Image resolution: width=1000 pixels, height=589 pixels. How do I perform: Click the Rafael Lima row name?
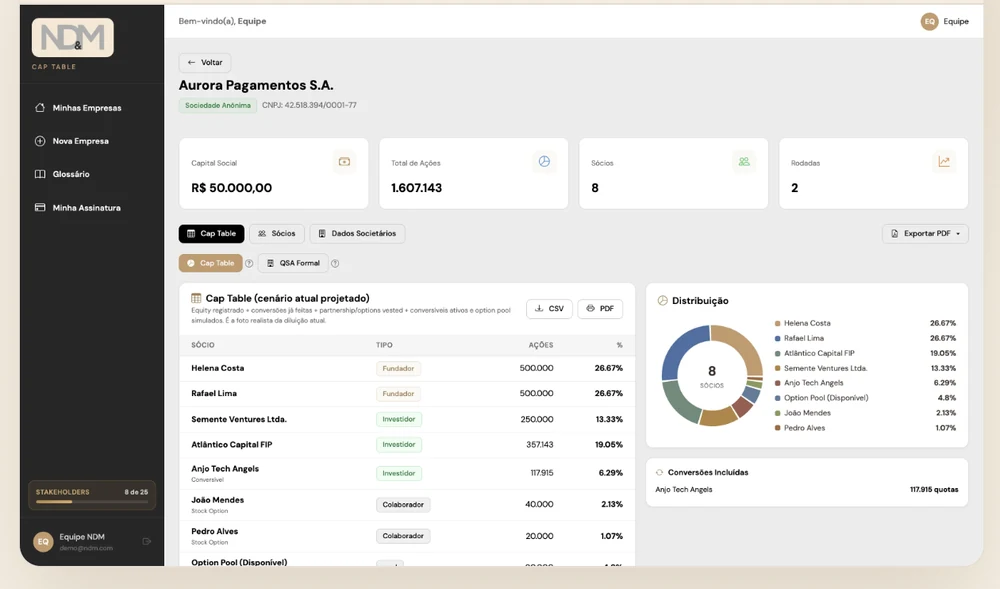(x=214, y=393)
